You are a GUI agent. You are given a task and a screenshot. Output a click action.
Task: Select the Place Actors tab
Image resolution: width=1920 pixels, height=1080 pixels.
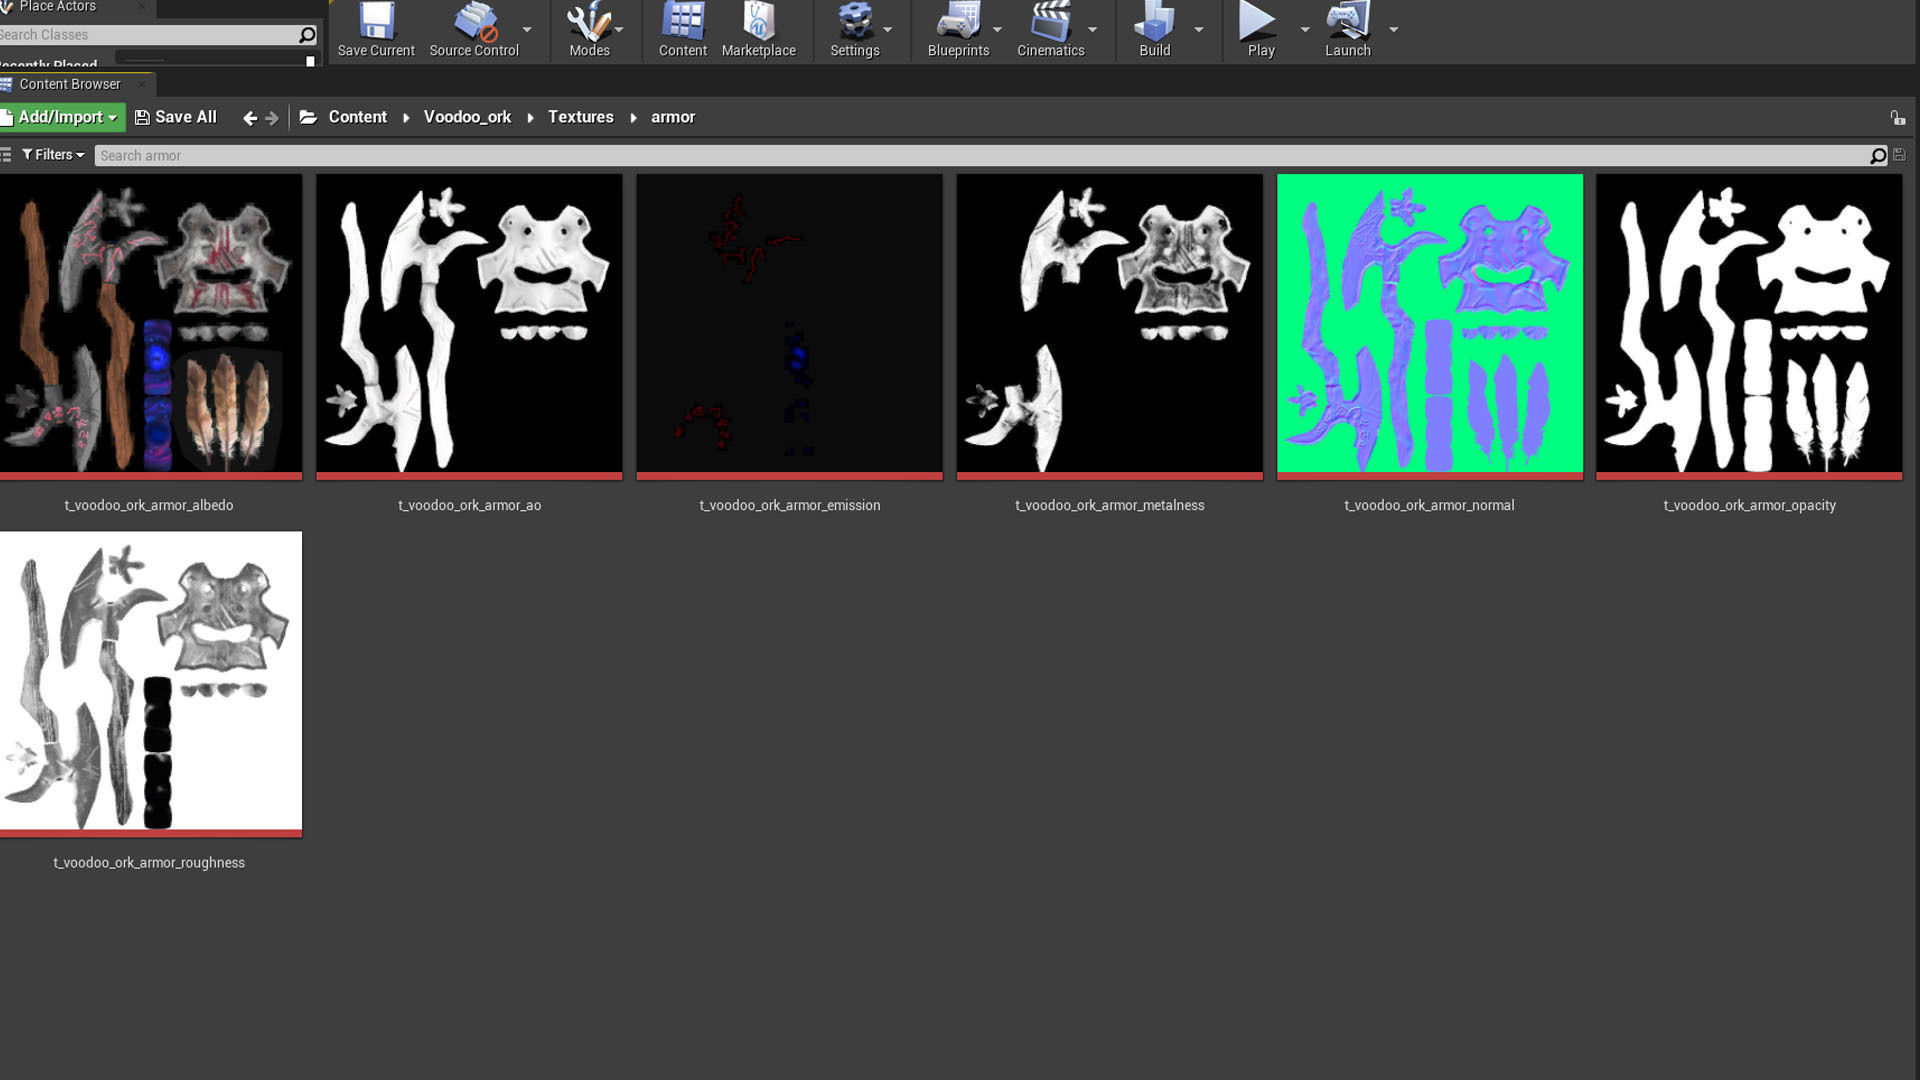coord(57,7)
